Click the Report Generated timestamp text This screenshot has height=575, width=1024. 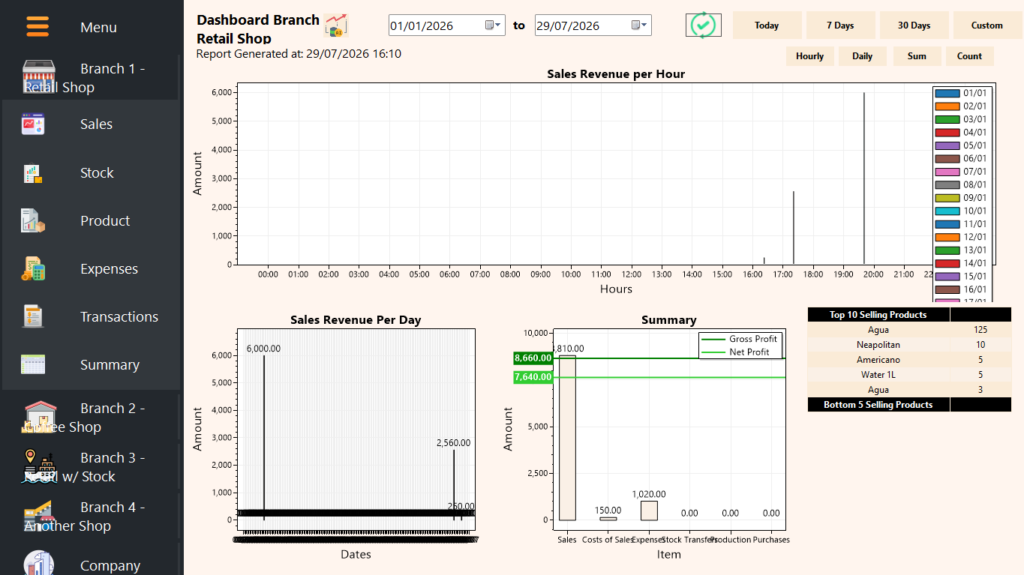[x=299, y=54]
